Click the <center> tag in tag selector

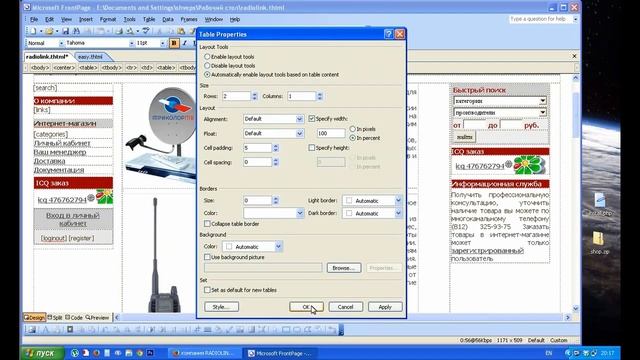tap(64, 68)
